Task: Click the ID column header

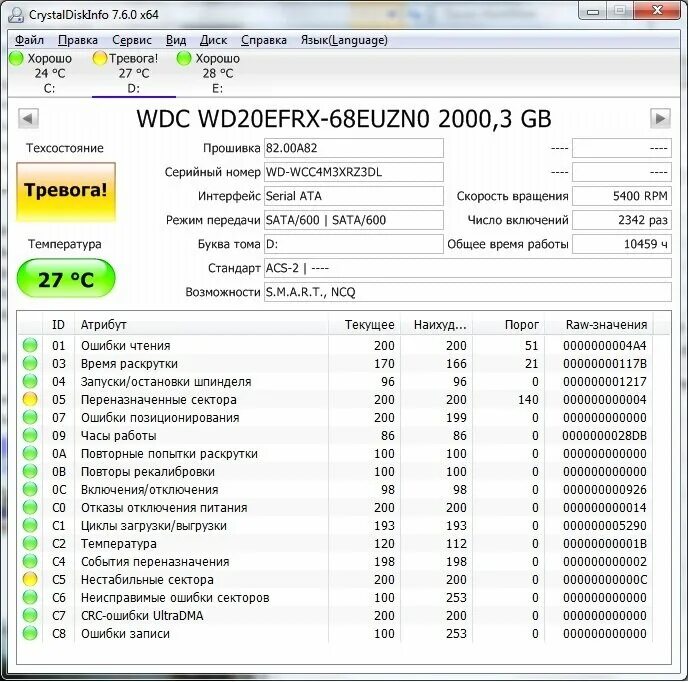Action: click(58, 325)
